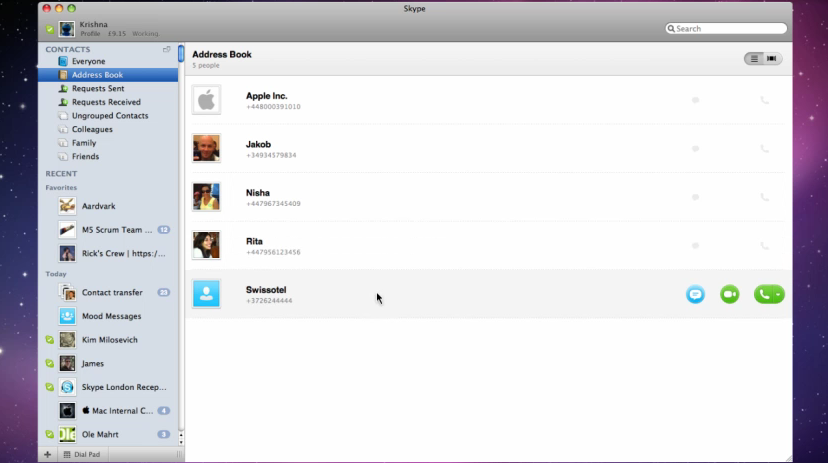Click faded call icon for Rita

tap(764, 245)
